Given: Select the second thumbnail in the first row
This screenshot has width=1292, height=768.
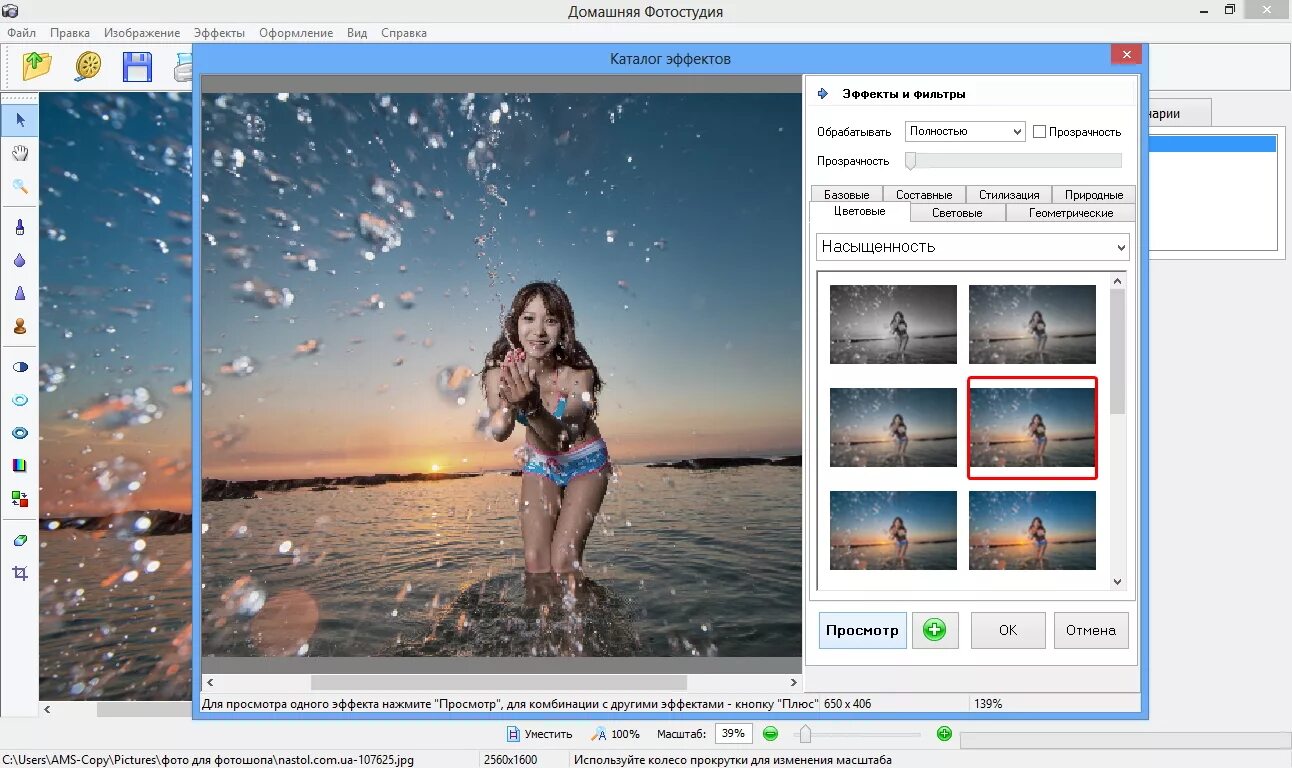Looking at the screenshot, I should [x=1032, y=324].
